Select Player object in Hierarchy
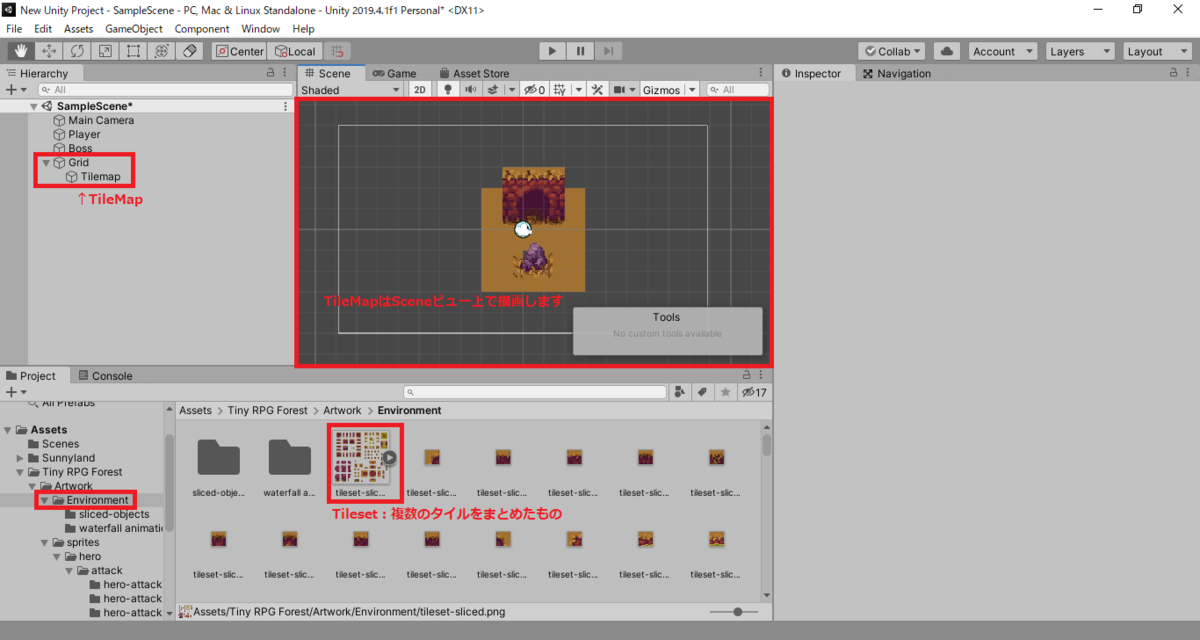 click(84, 134)
